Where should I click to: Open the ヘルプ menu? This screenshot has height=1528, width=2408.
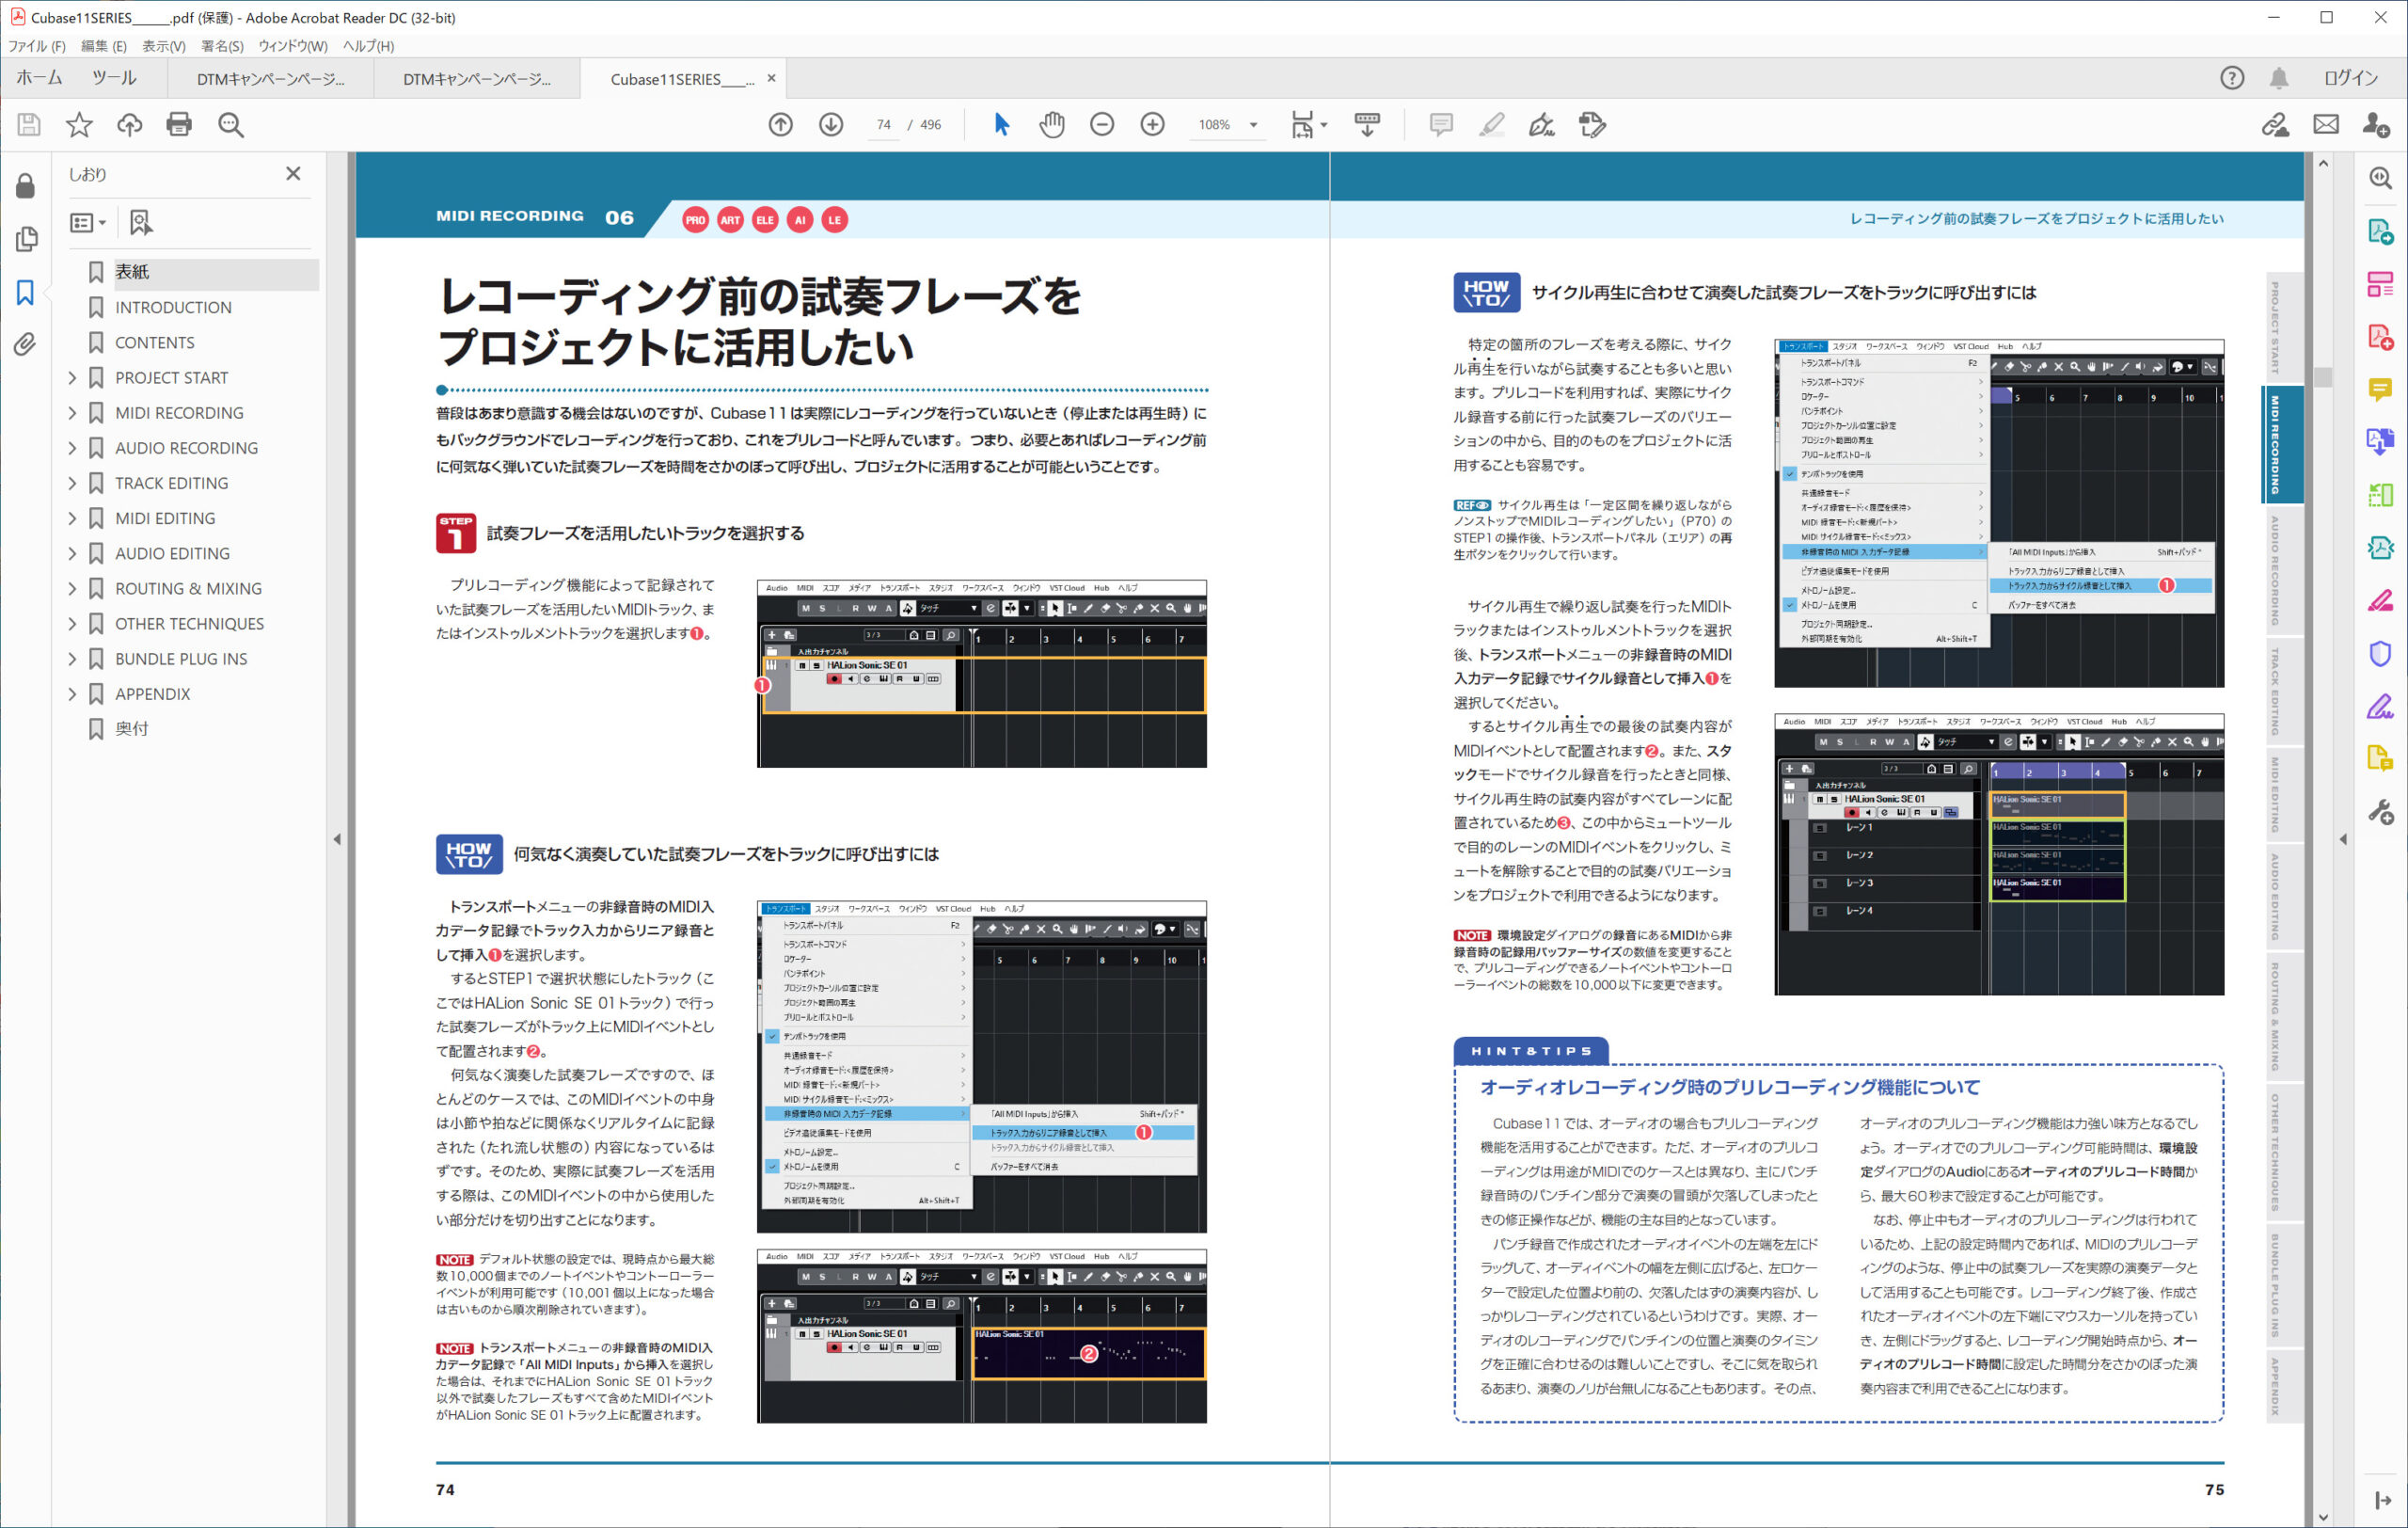368,46
